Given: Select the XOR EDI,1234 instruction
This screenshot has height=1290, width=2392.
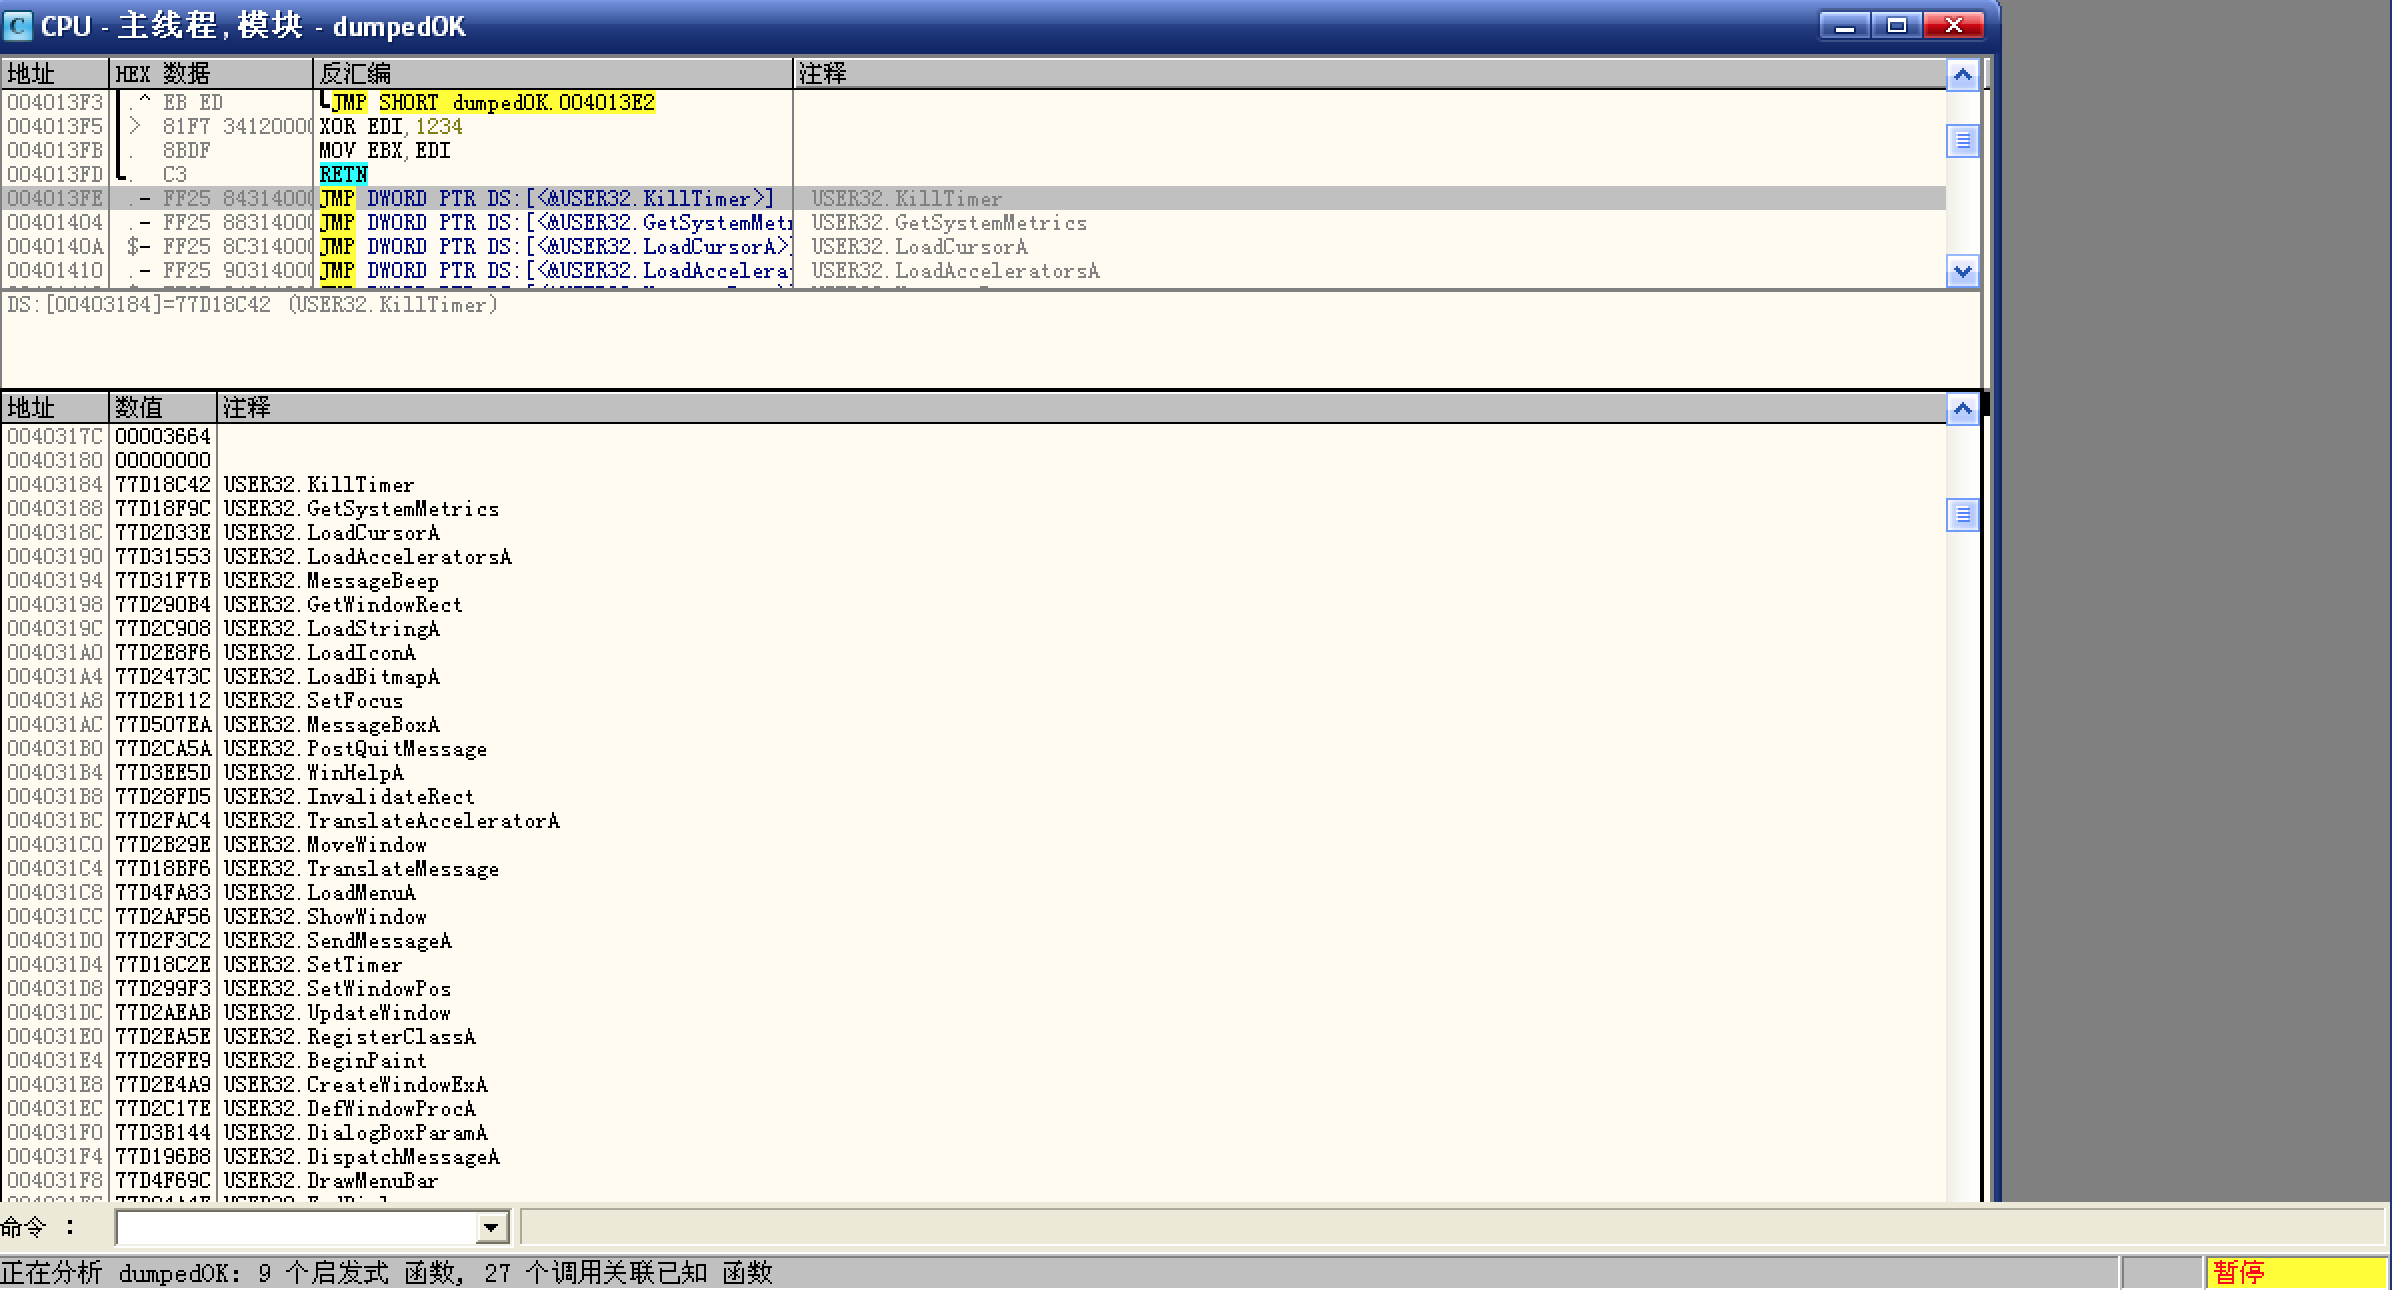Looking at the screenshot, I should (x=390, y=126).
